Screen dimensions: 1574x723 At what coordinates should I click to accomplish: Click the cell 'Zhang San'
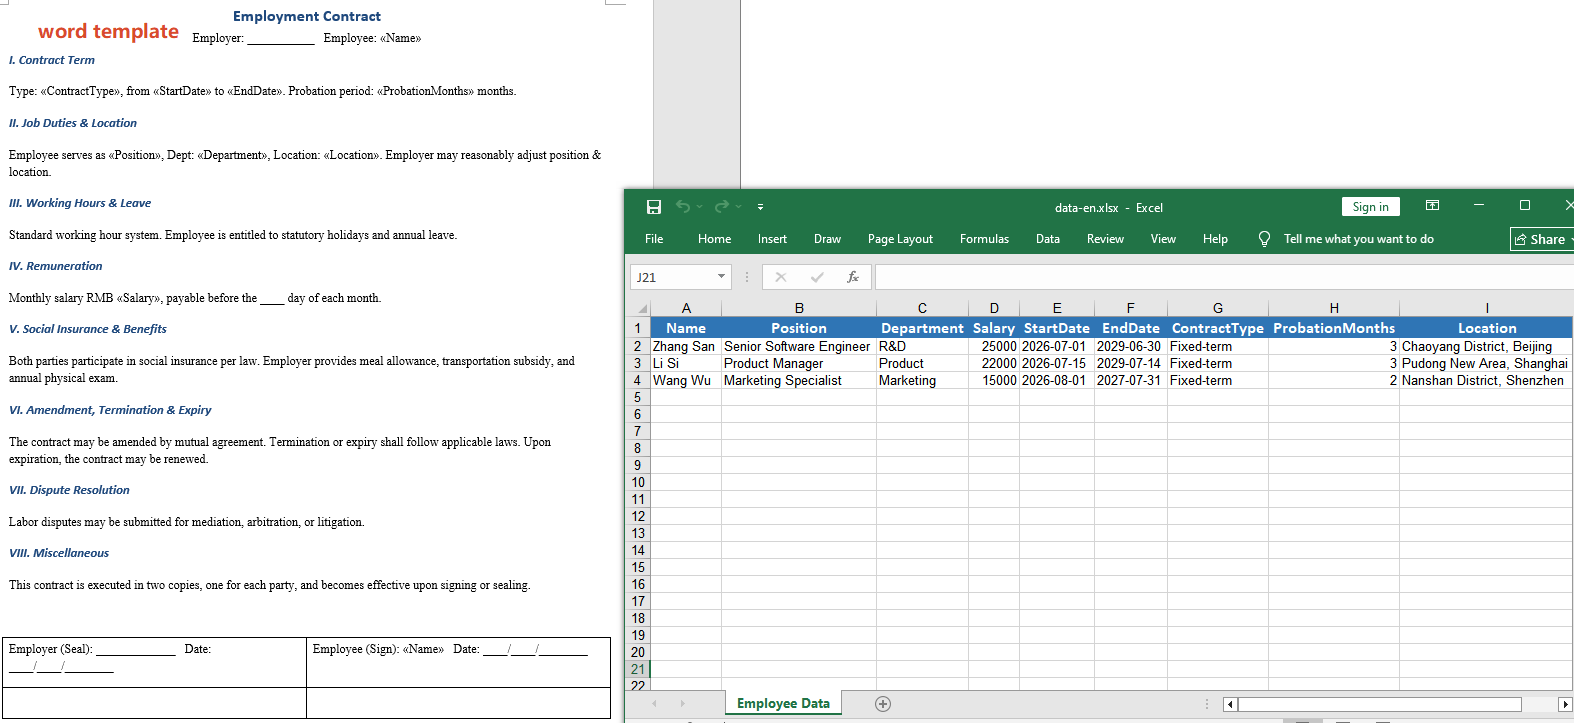[686, 346]
